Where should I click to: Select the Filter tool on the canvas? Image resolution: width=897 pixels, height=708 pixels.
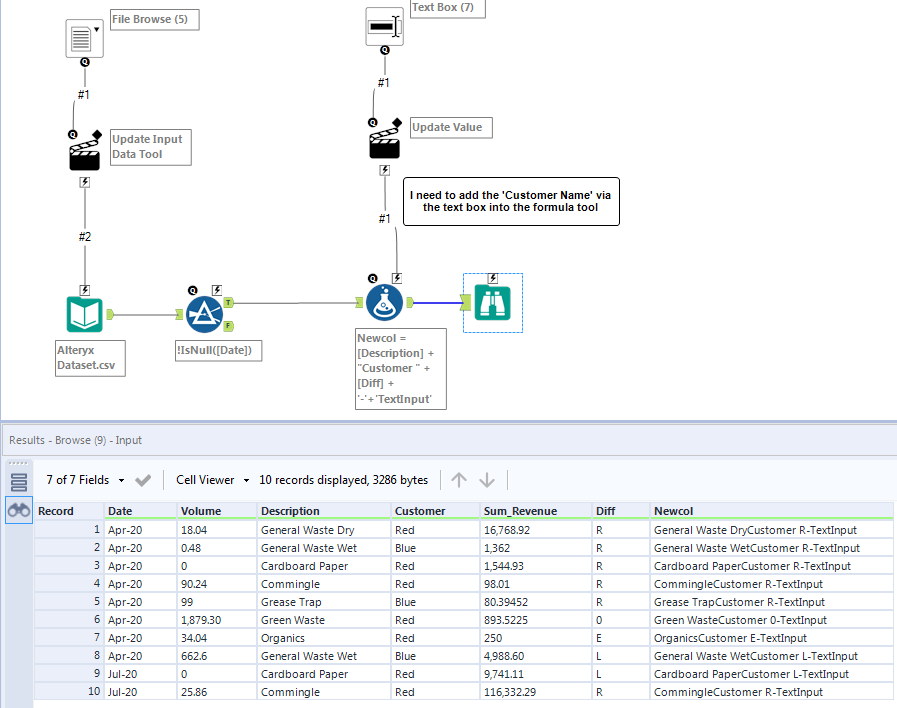205,313
